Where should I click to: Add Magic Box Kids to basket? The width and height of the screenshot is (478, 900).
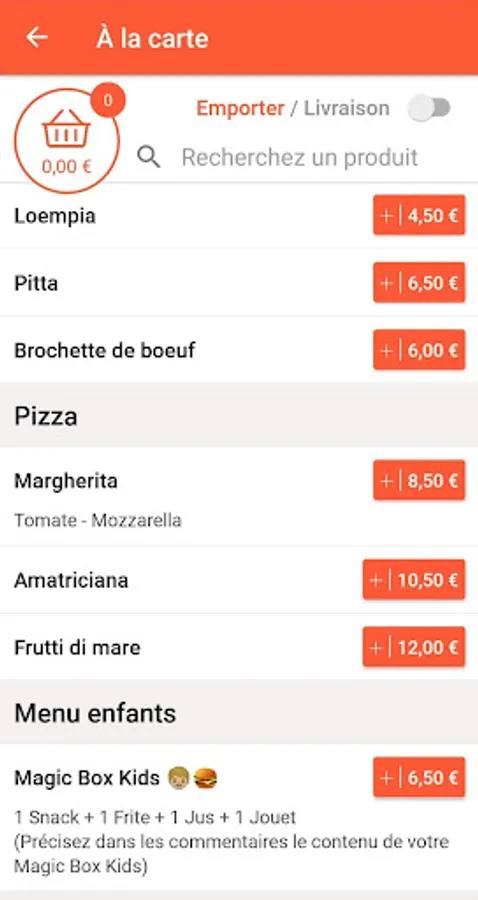click(419, 777)
